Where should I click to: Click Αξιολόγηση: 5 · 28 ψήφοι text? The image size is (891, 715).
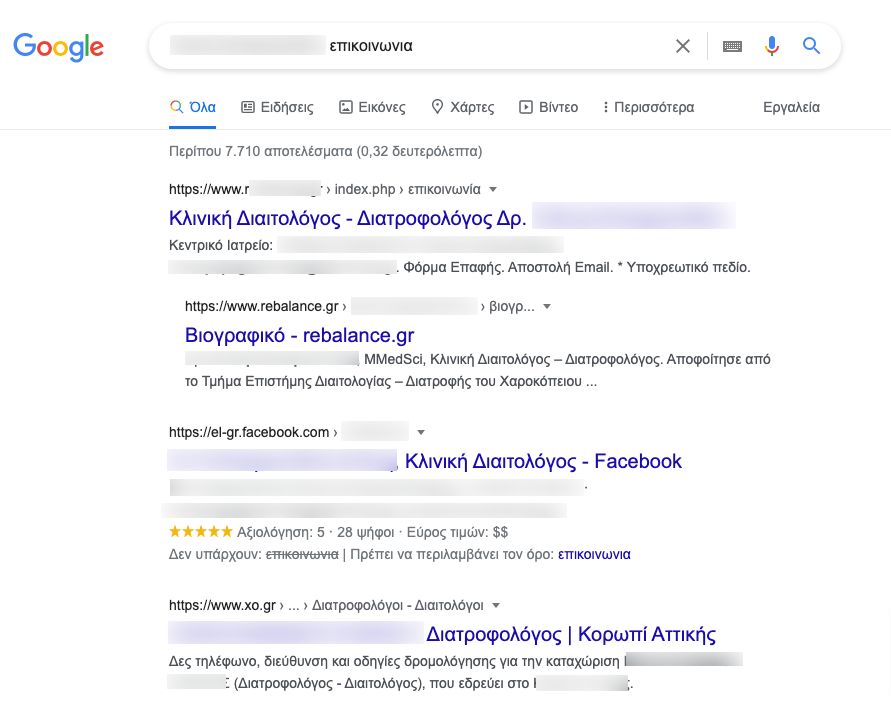(315, 533)
